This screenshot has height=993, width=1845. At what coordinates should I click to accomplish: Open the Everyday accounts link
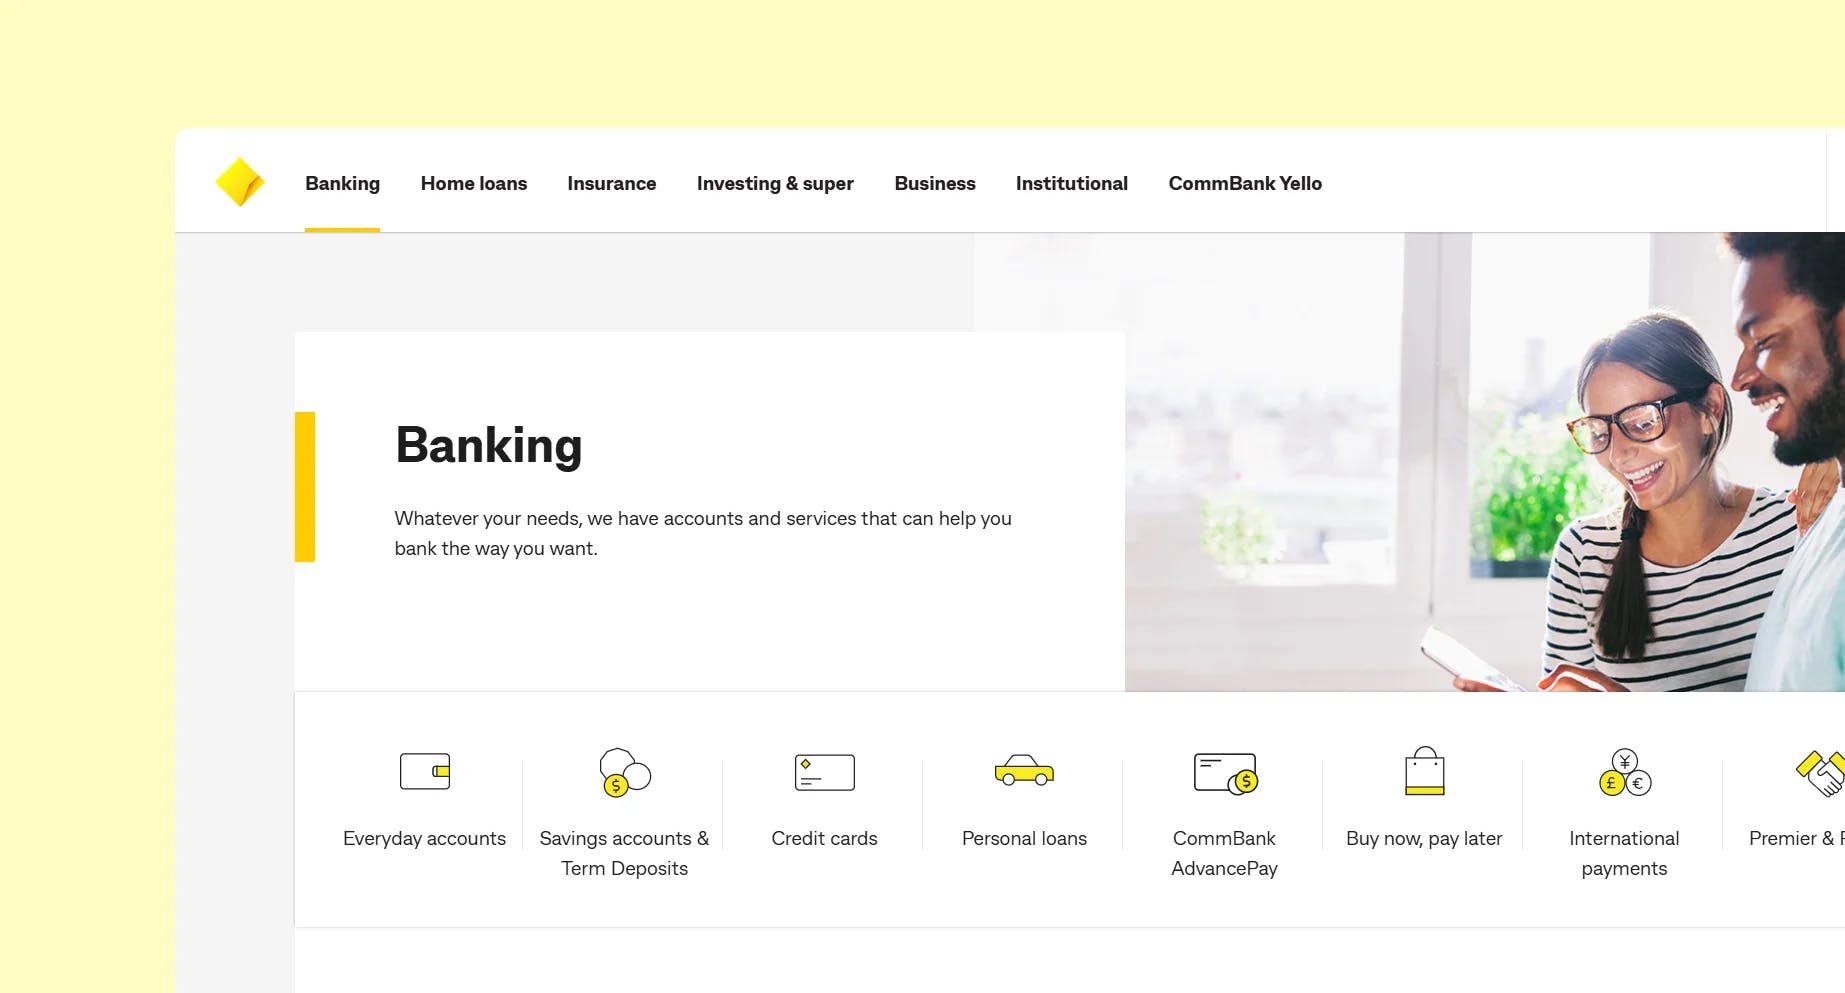[x=424, y=838]
